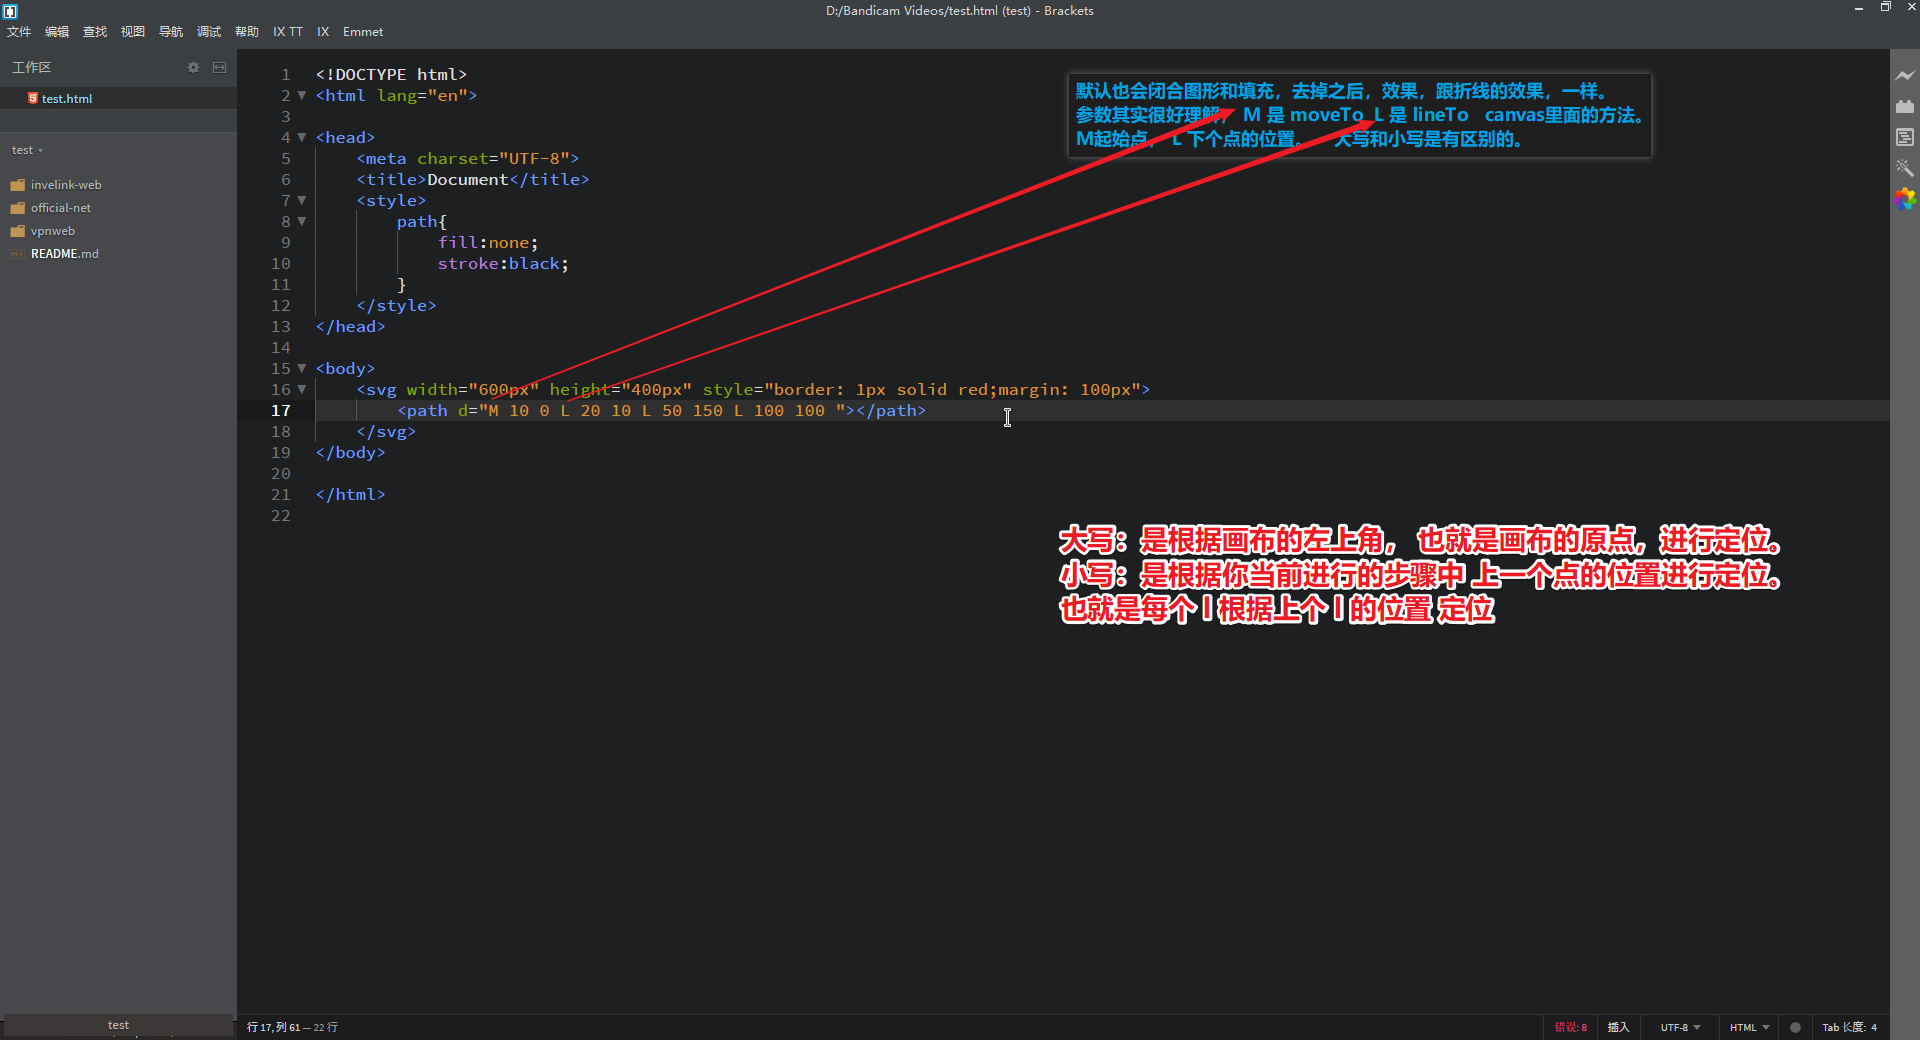
Task: Click the Brackets logo in the title bar
Action: click(11, 11)
